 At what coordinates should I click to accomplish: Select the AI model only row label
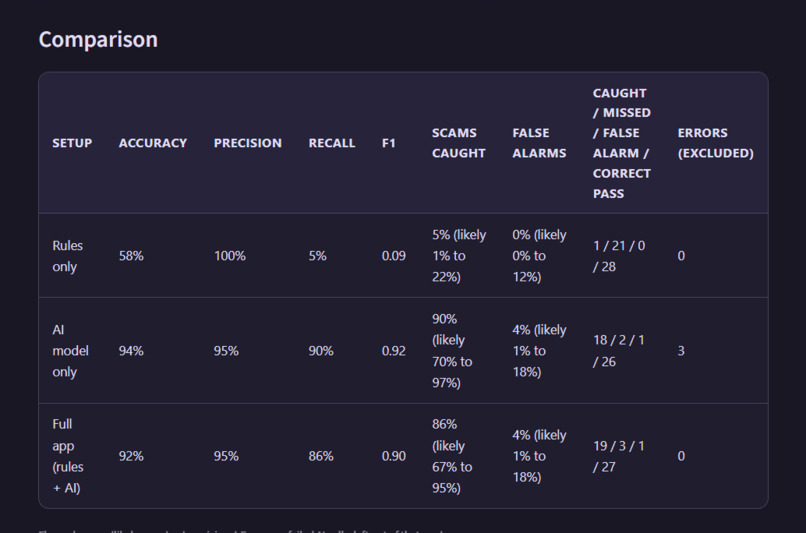(70, 351)
